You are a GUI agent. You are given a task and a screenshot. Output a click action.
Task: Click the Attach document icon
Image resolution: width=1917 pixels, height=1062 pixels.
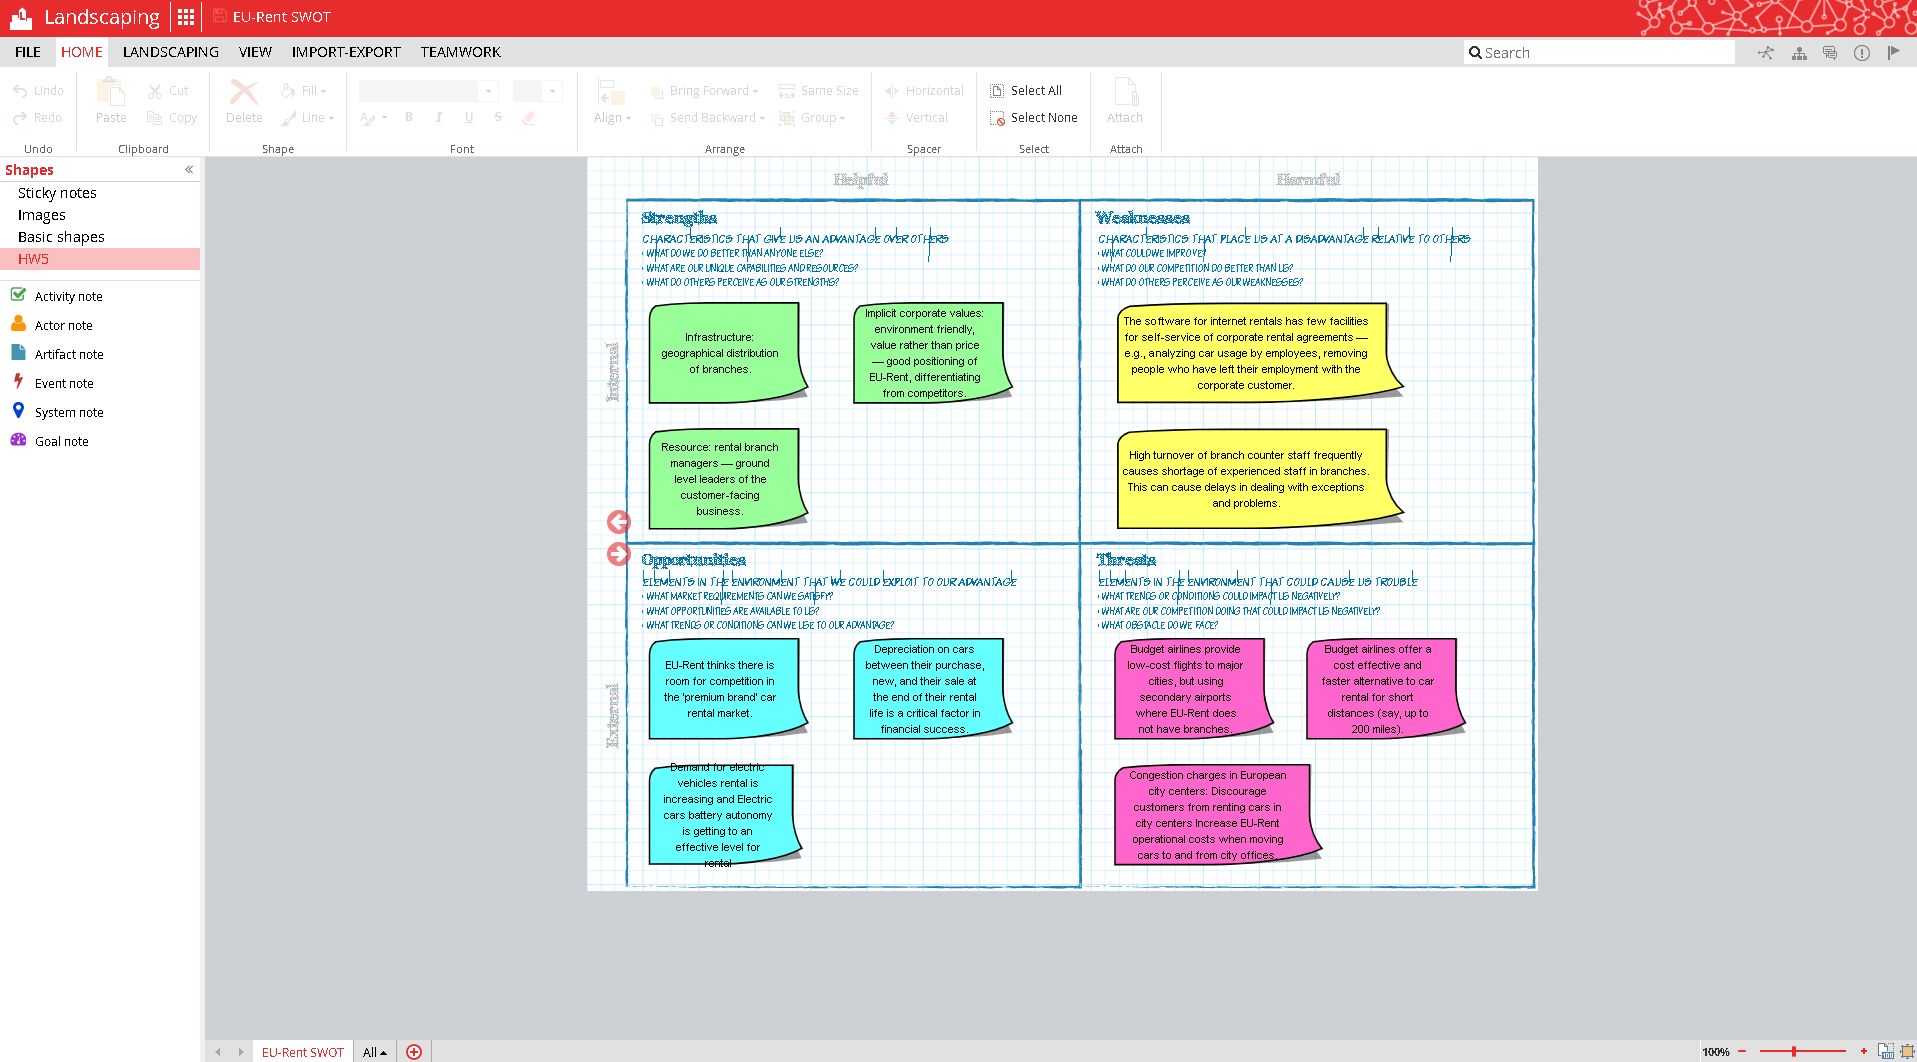[x=1126, y=92]
